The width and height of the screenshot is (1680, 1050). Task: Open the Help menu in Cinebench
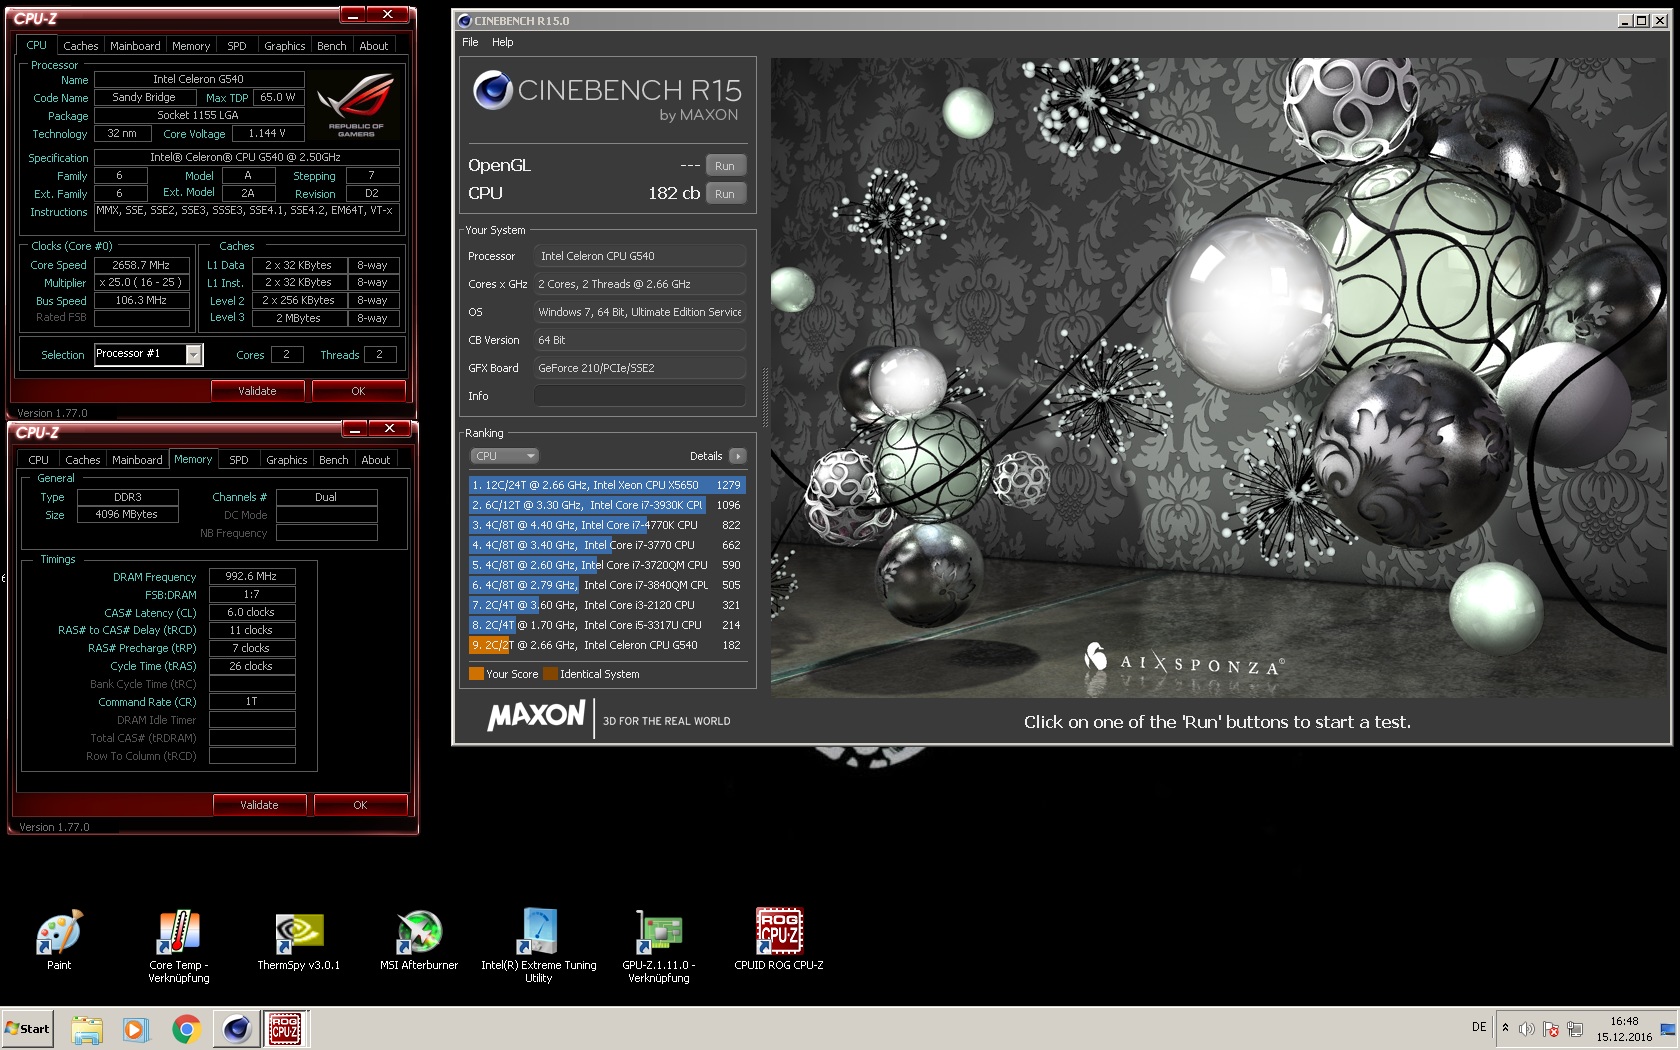click(x=503, y=42)
